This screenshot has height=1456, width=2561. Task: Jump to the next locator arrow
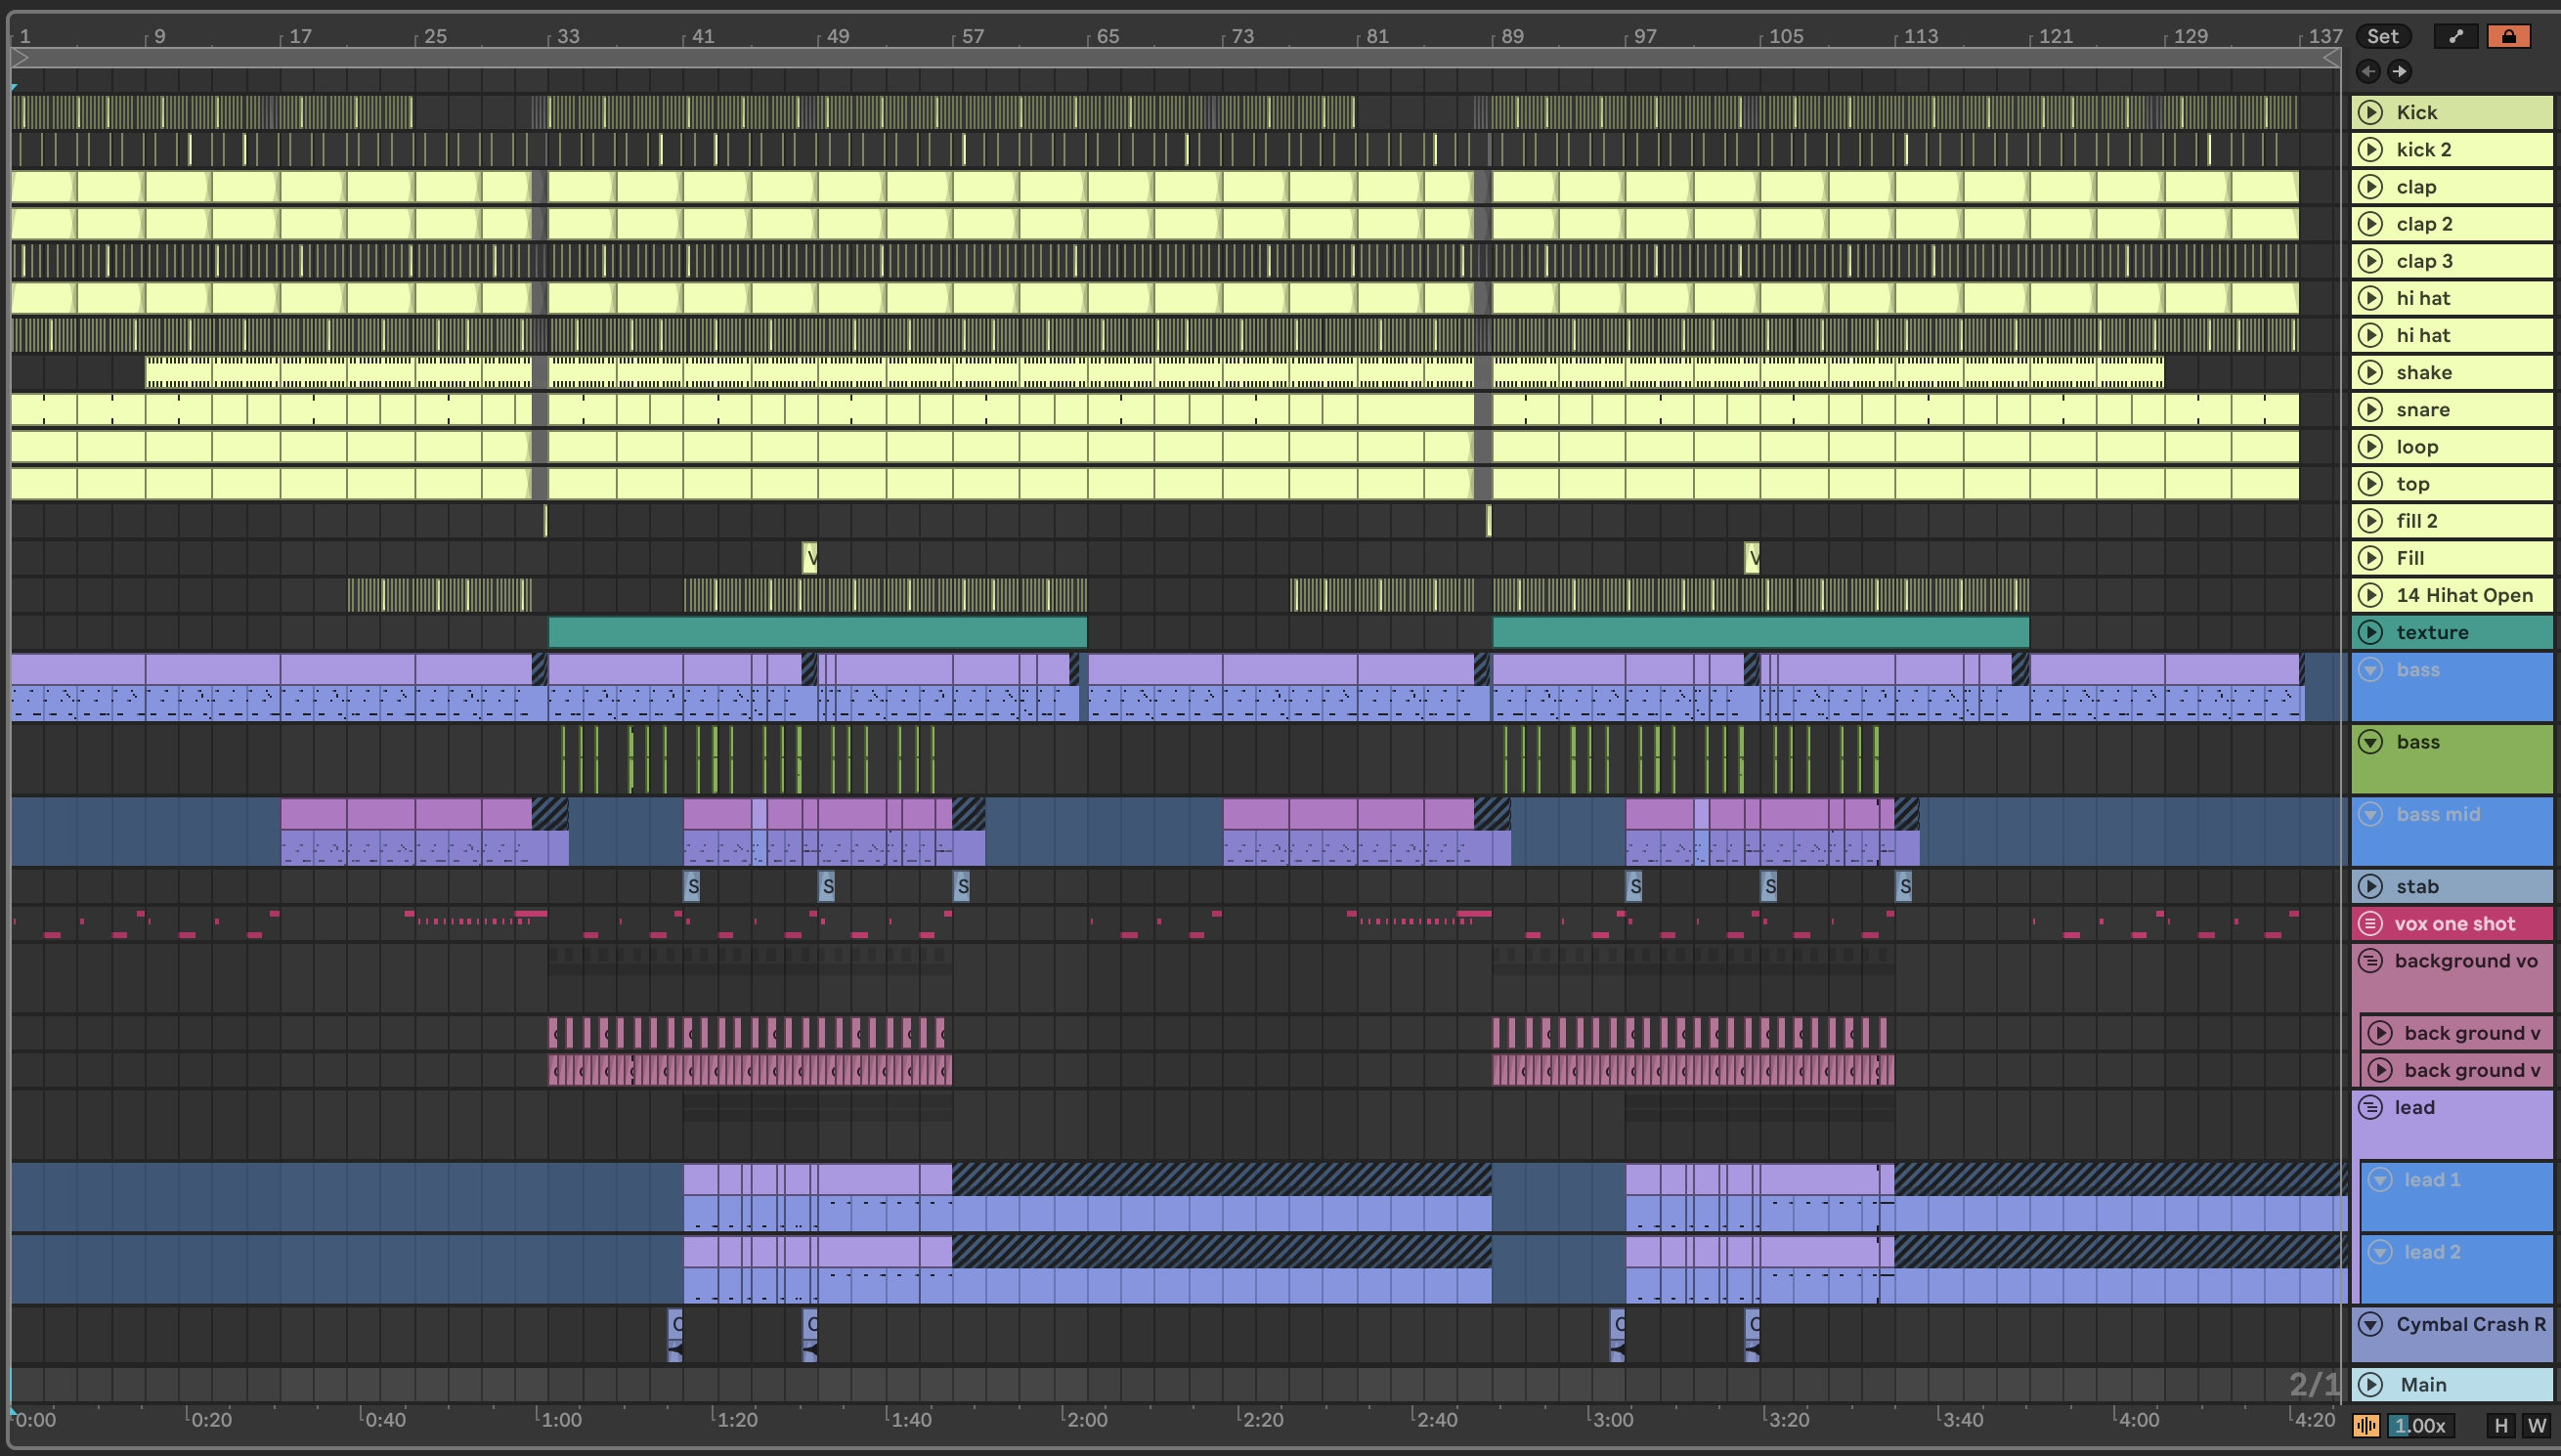pos(2399,71)
